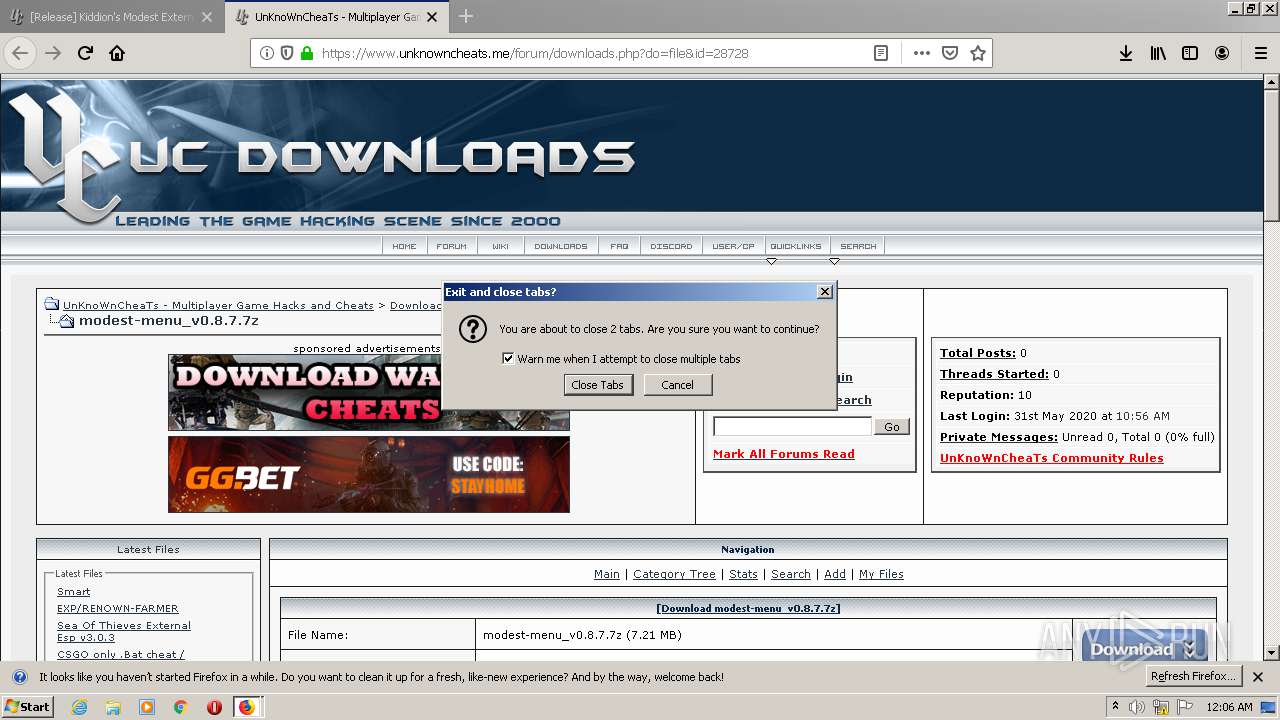The image size is (1280, 720).
Task: Click Firefox taskbar button
Action: click(x=247, y=707)
